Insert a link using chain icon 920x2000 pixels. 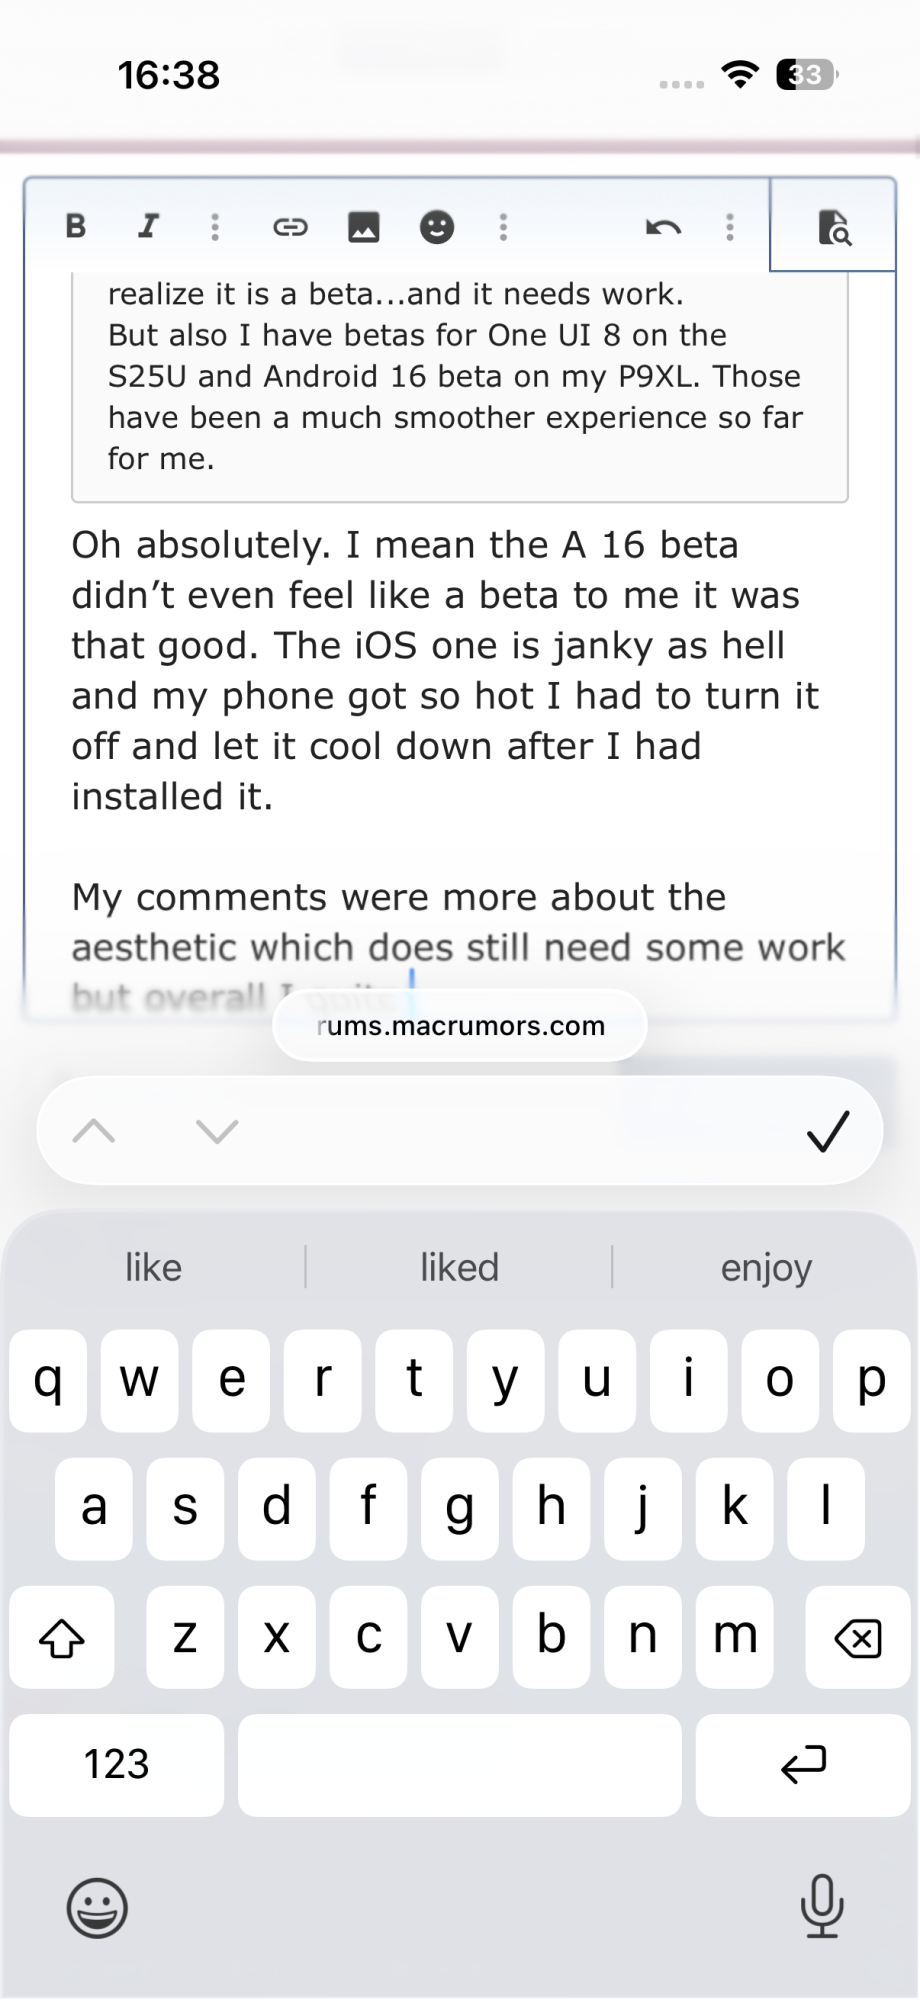290,227
